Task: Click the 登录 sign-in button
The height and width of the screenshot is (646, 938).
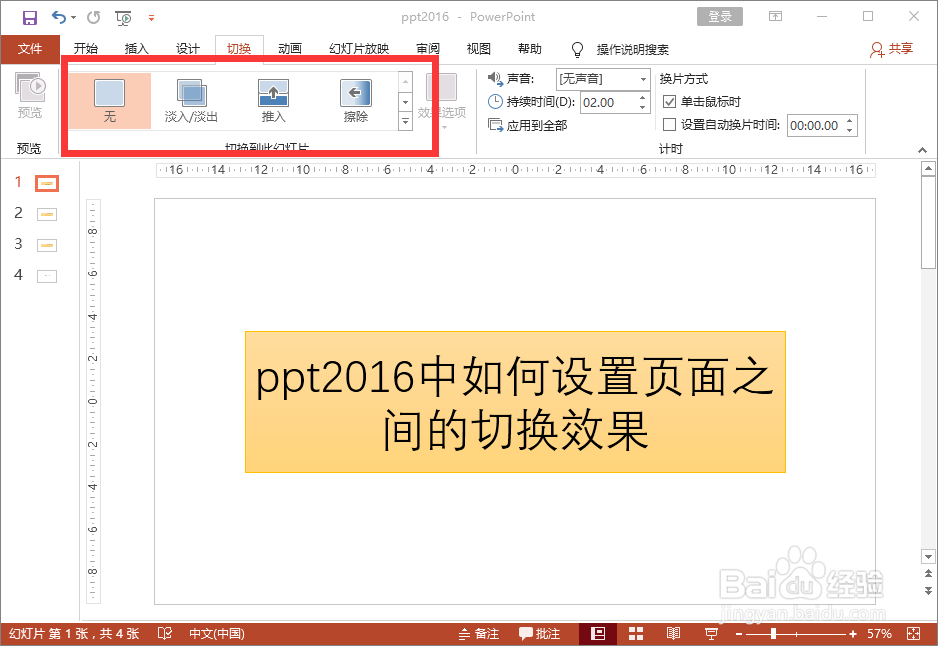Action: 720,17
